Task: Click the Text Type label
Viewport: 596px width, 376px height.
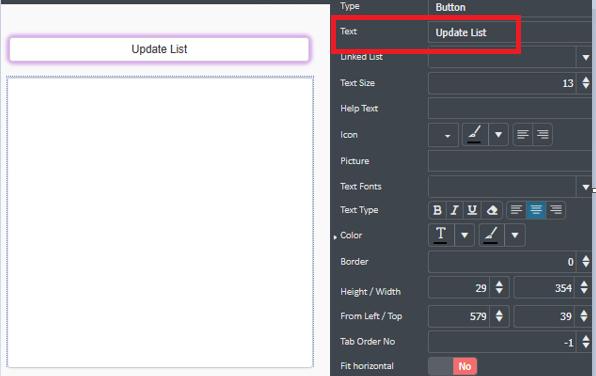Action: (359, 210)
